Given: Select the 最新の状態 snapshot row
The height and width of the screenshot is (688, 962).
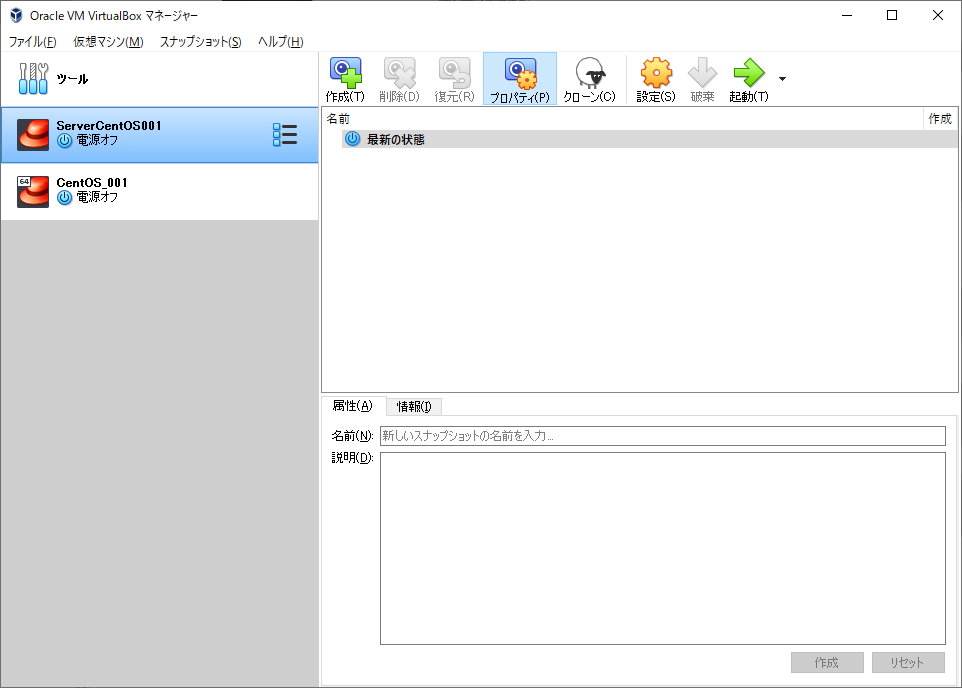Looking at the screenshot, I should 649,139.
